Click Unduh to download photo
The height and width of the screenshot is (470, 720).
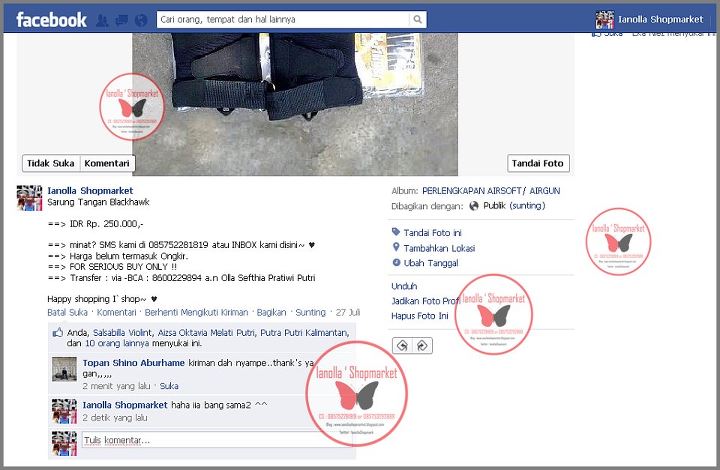404,286
